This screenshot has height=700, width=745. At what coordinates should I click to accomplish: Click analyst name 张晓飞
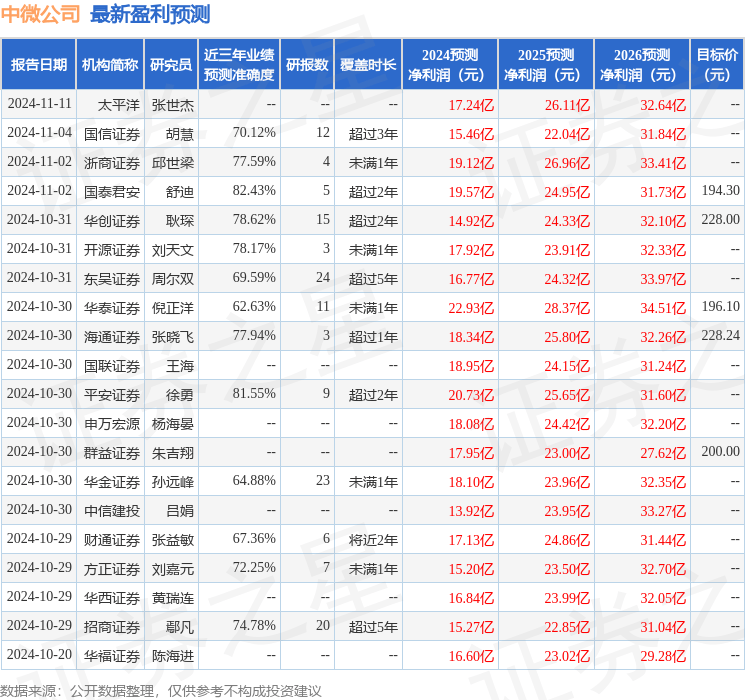point(172,337)
